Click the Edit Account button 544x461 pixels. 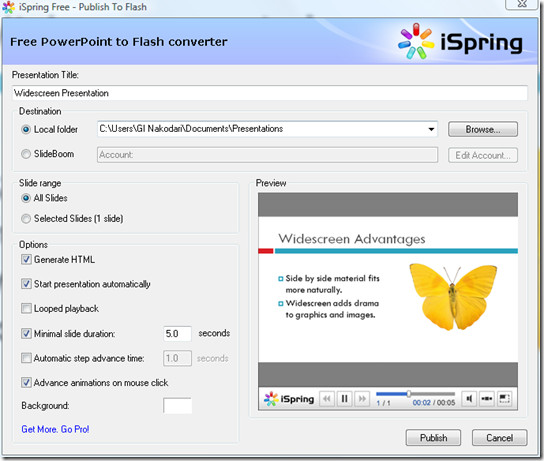pos(483,155)
